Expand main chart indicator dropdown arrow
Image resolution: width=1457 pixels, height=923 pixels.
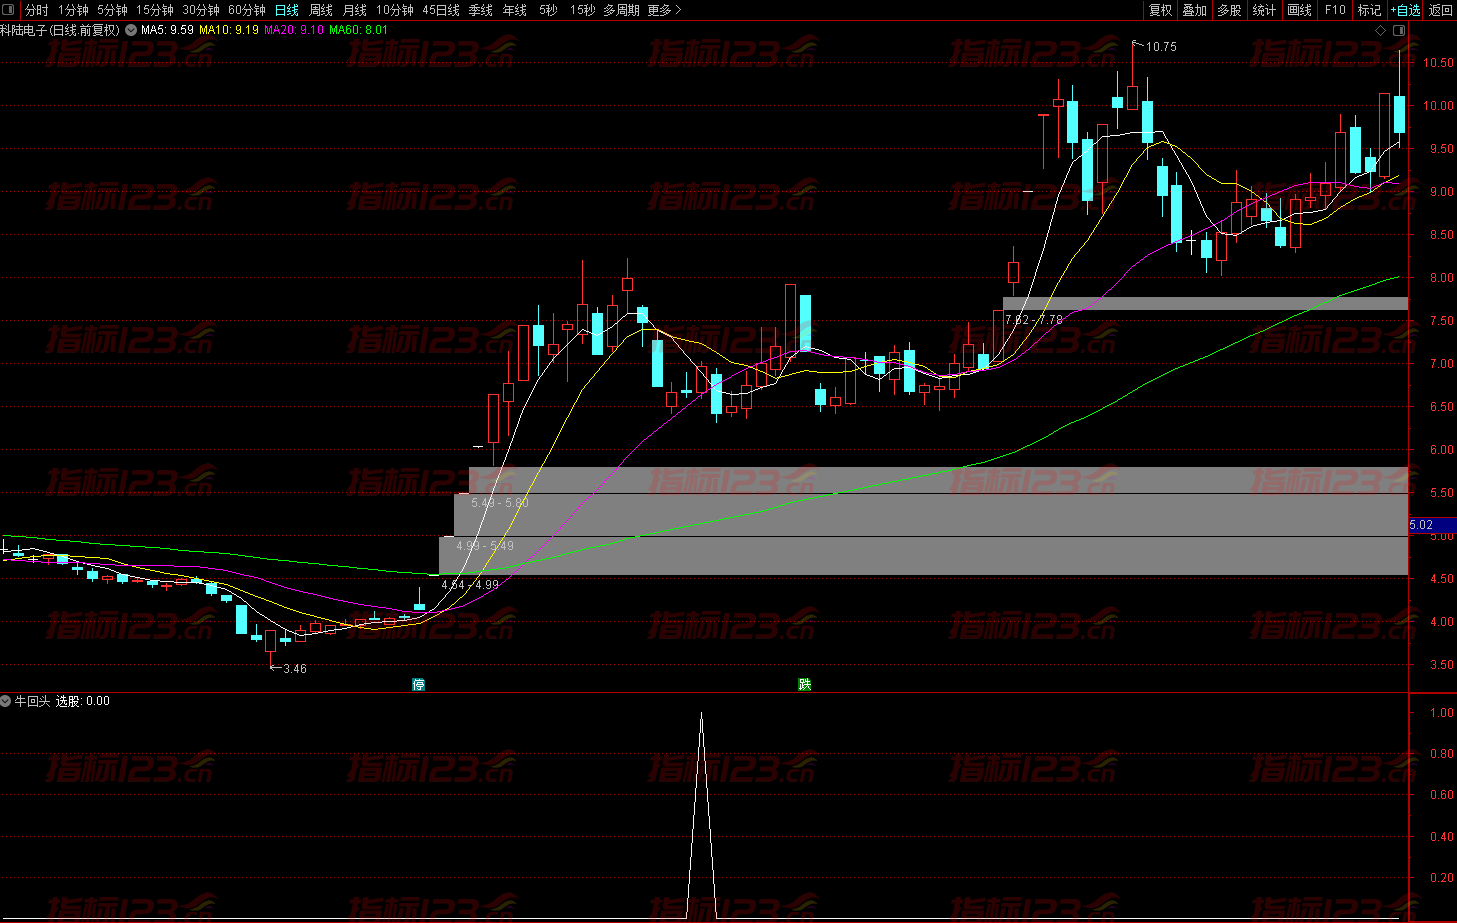click(131, 30)
